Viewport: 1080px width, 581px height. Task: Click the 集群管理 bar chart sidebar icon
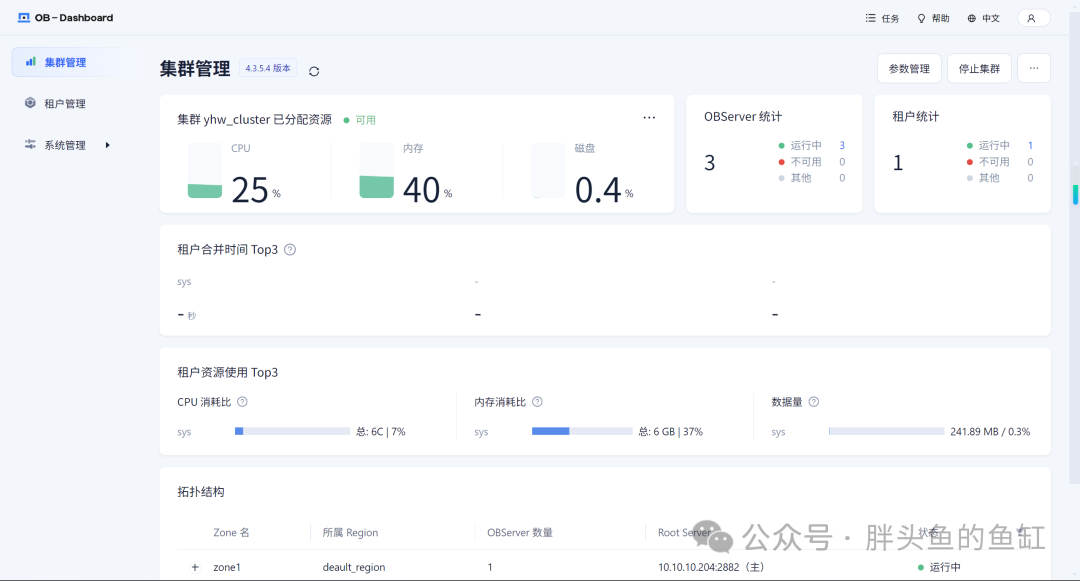[x=30, y=62]
